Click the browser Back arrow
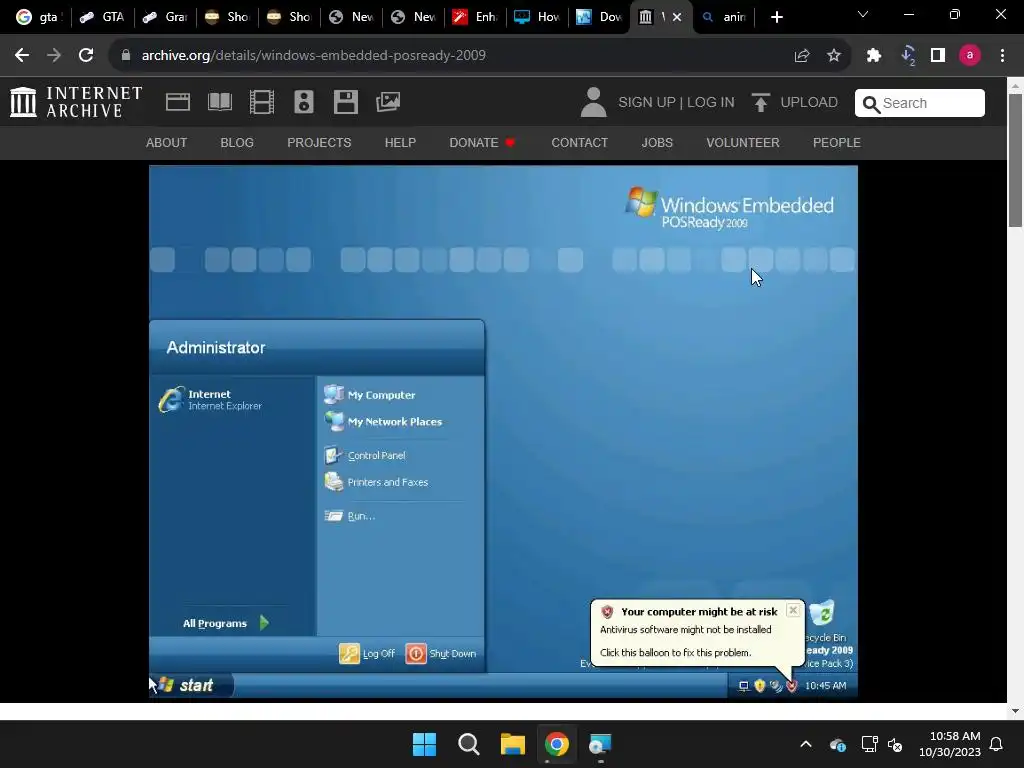 pyautogui.click(x=22, y=56)
